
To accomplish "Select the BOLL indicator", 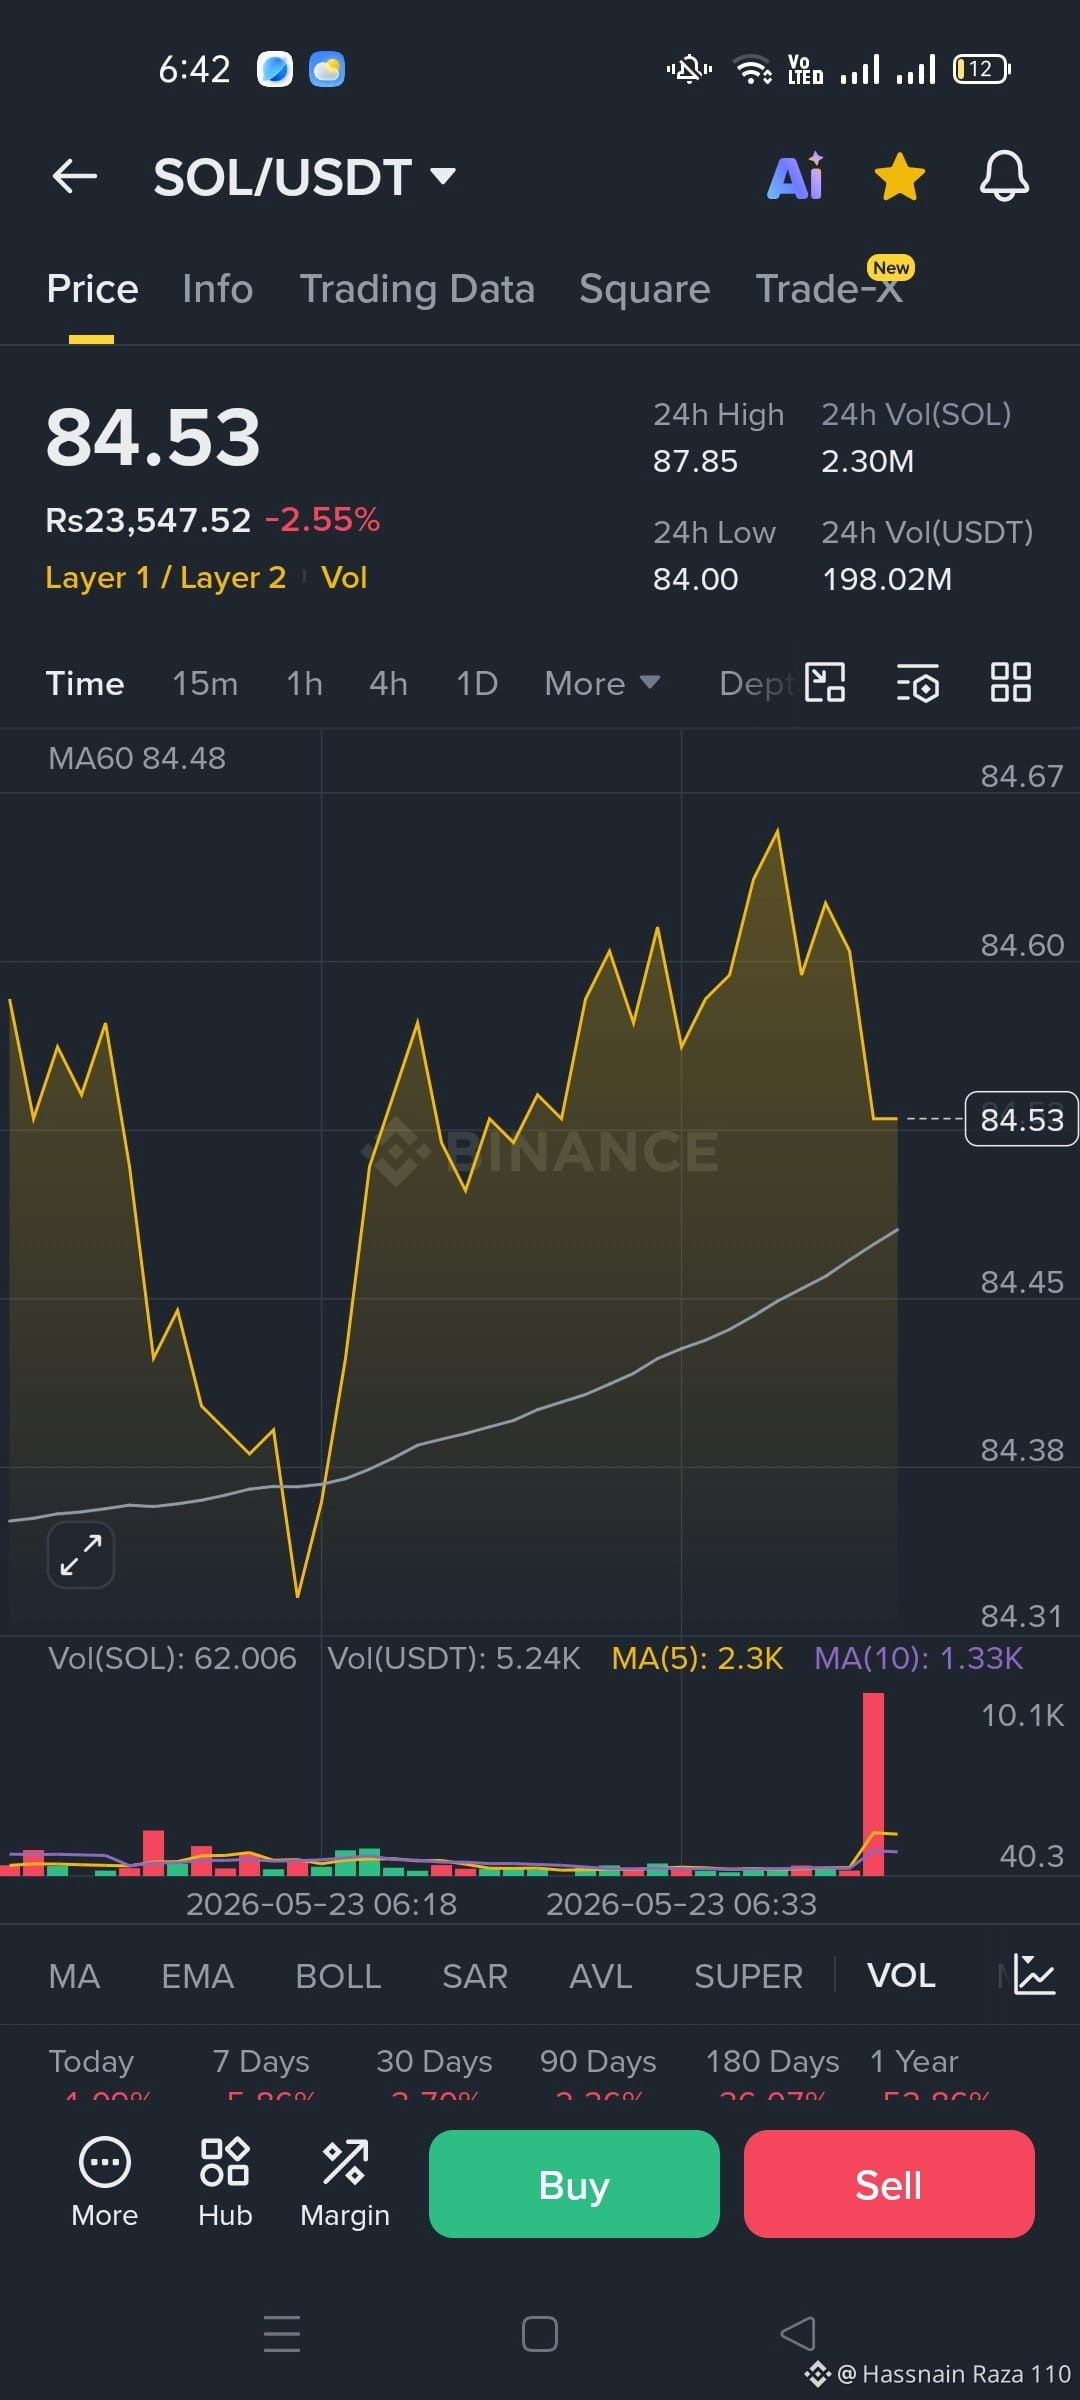I will click(338, 1976).
